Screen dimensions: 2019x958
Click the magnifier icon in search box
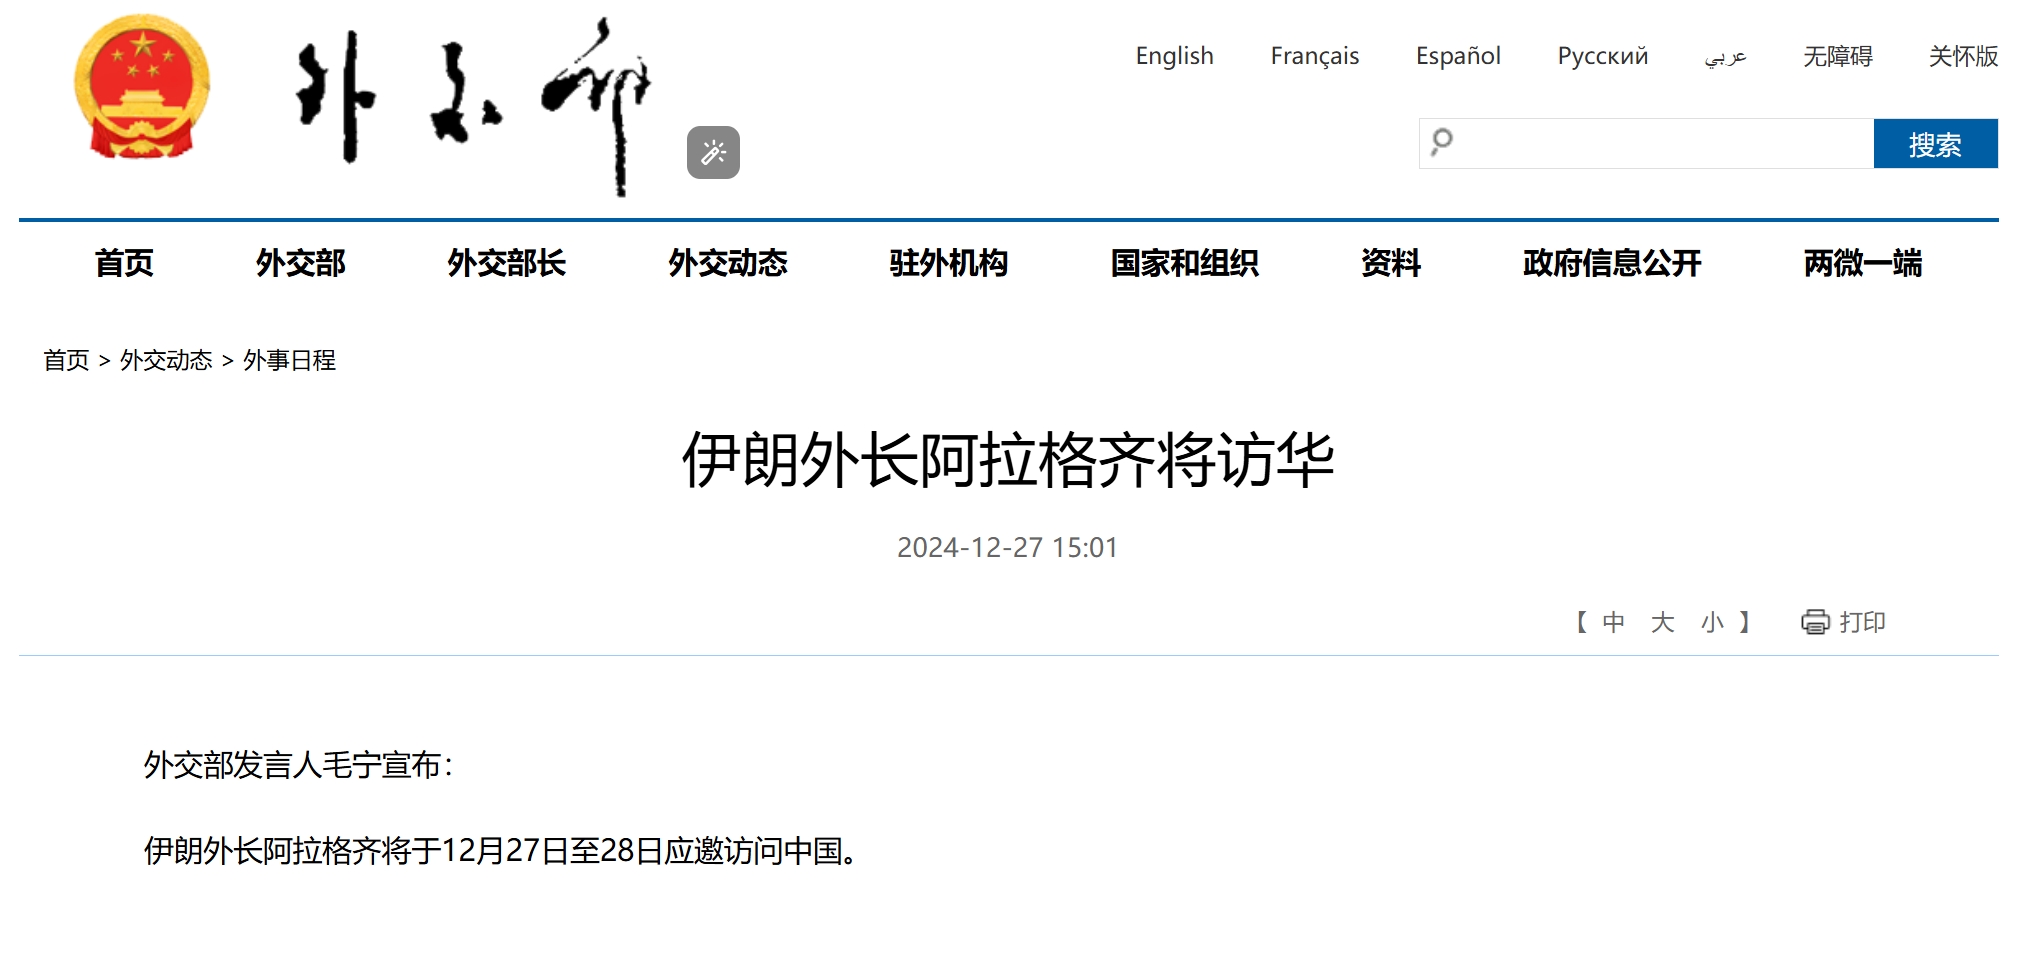coord(1441,142)
